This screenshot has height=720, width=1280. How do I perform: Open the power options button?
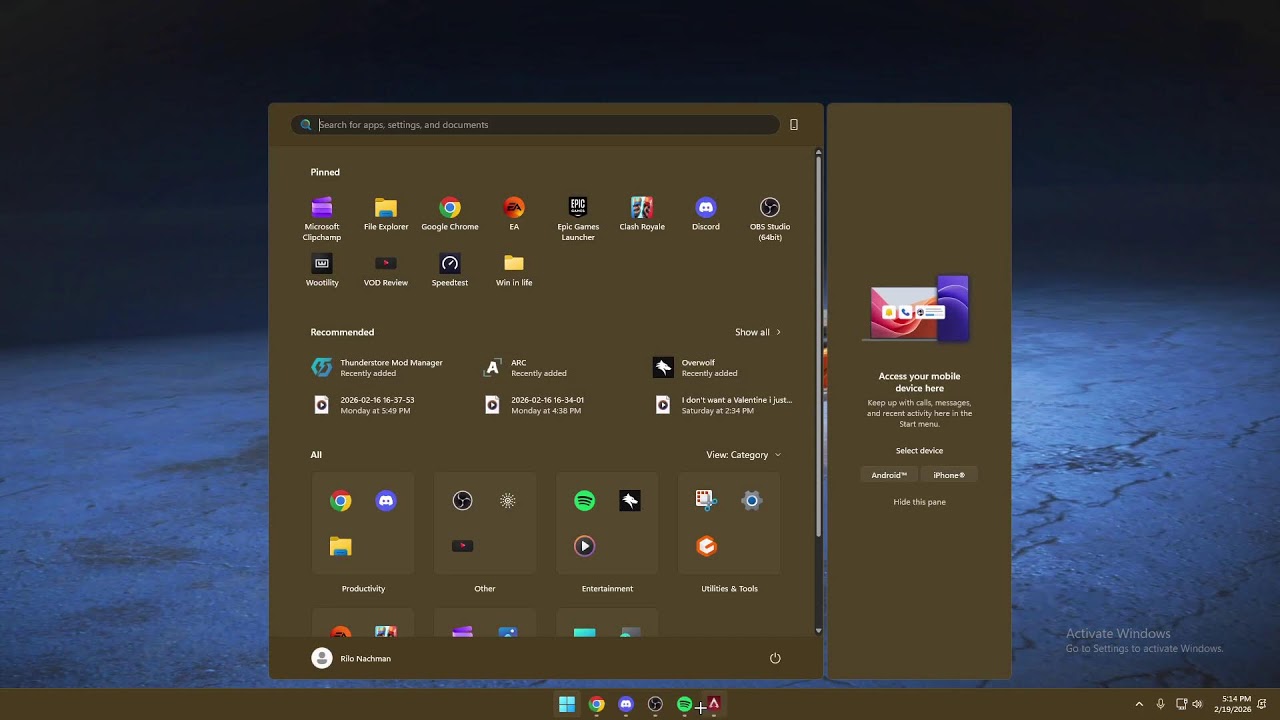(x=775, y=658)
